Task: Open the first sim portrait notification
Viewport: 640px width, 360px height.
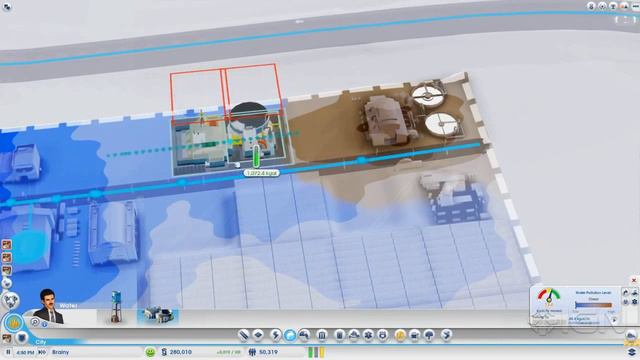Action: click(7, 244)
